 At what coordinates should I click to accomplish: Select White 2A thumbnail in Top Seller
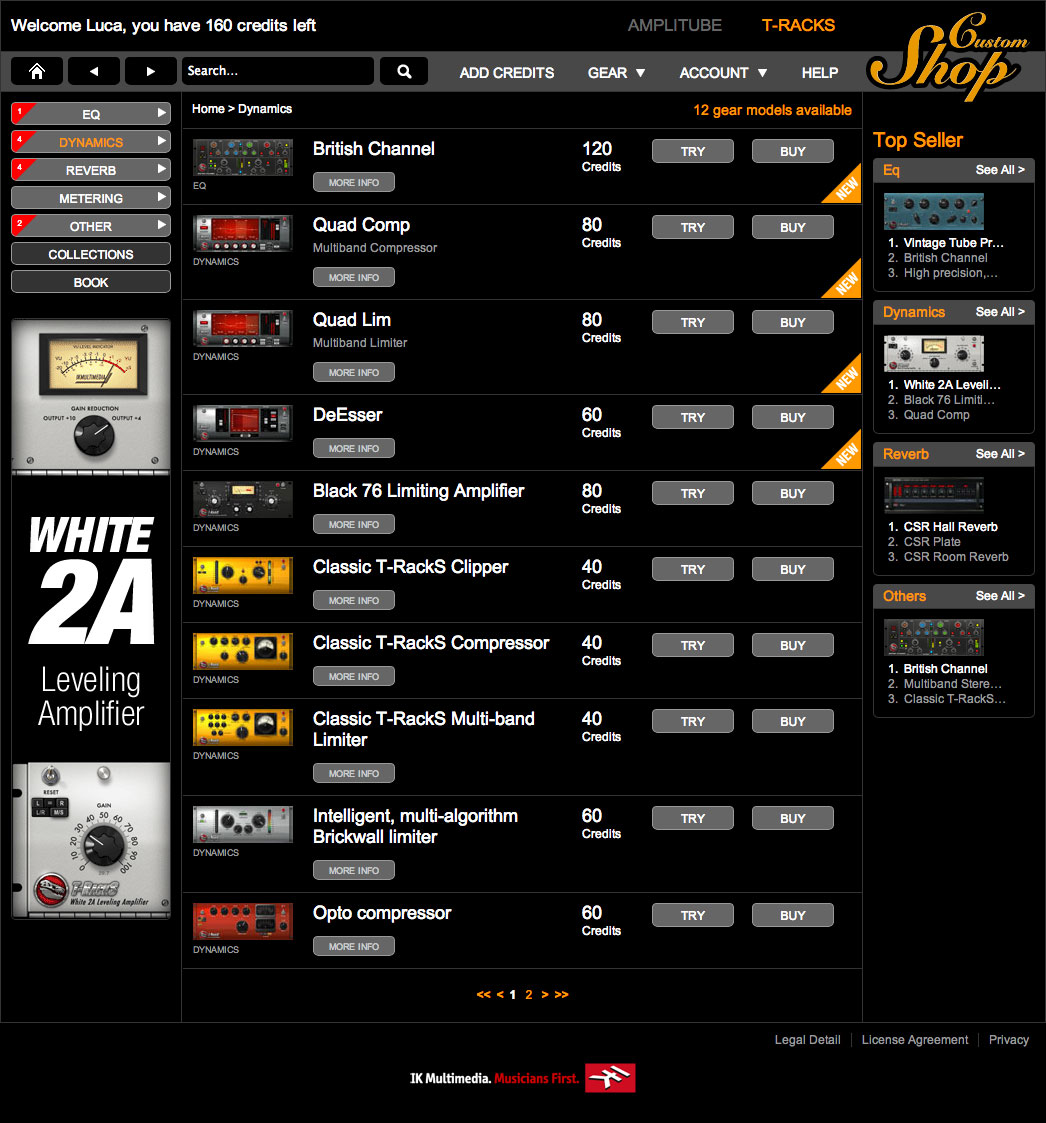[x=933, y=353]
